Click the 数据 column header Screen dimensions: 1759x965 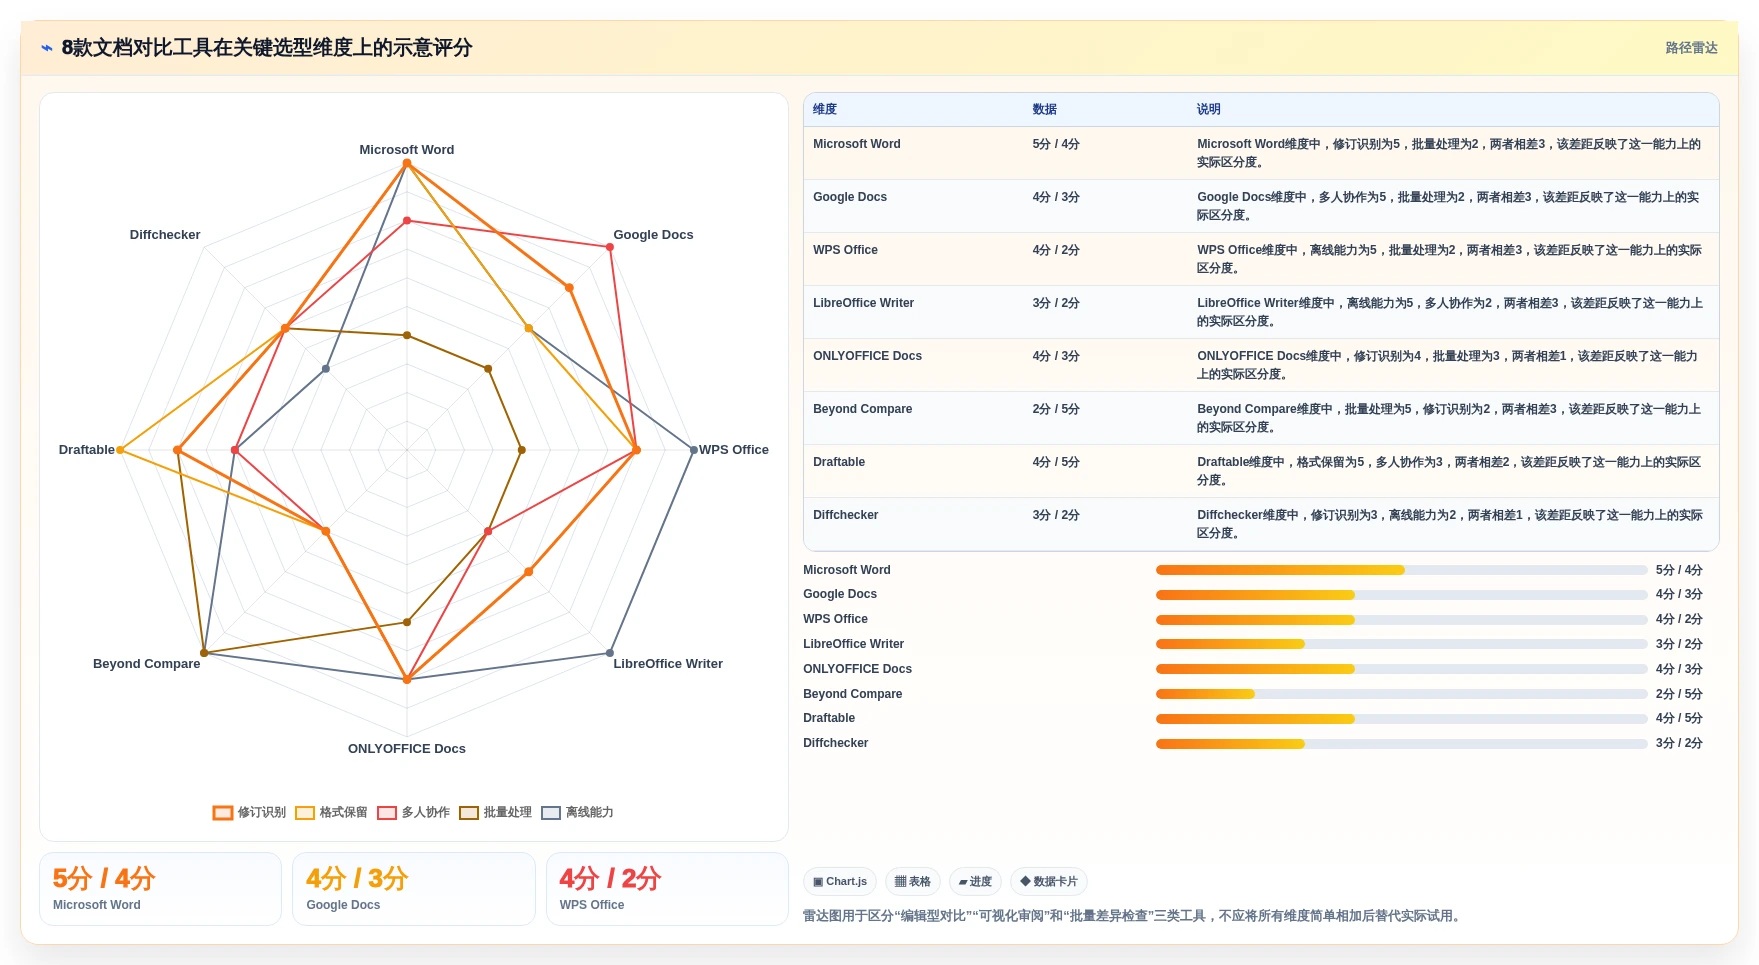[1045, 109]
